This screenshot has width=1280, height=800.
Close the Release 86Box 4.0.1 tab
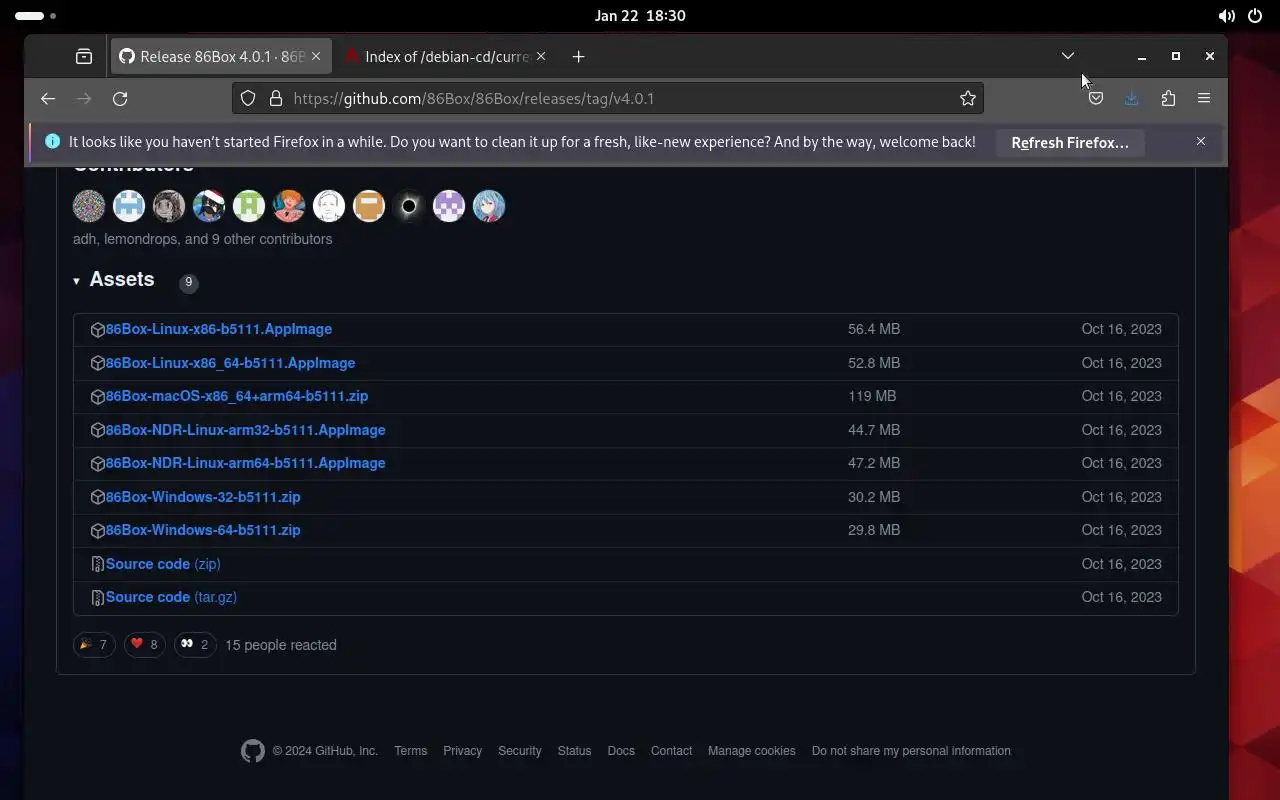pyautogui.click(x=316, y=57)
